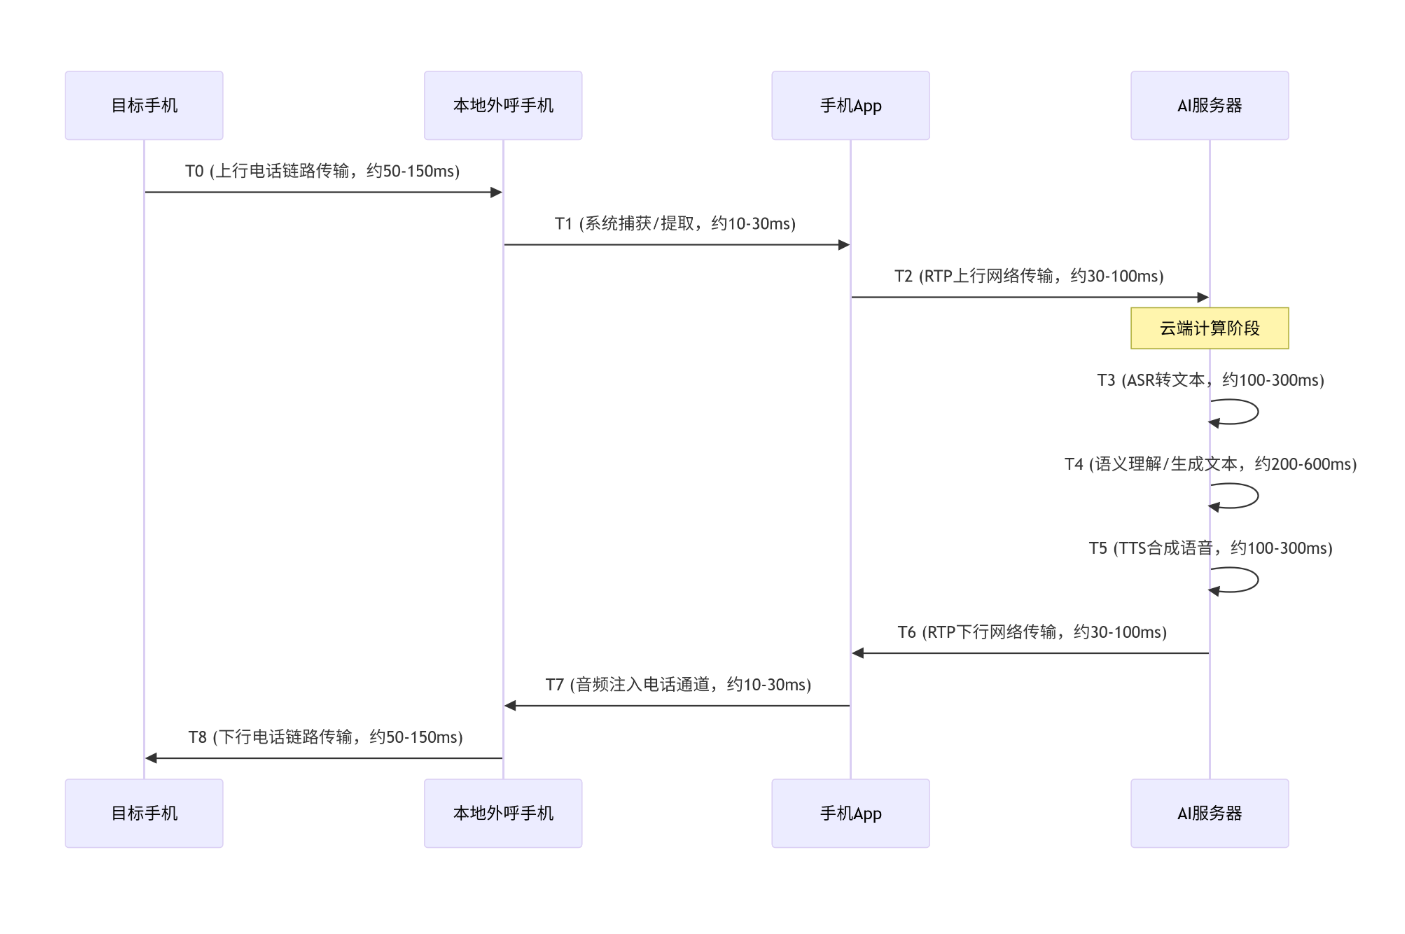The image size is (1405, 934).
Task: Click the bottom 手机App participant box
Action: [850, 813]
